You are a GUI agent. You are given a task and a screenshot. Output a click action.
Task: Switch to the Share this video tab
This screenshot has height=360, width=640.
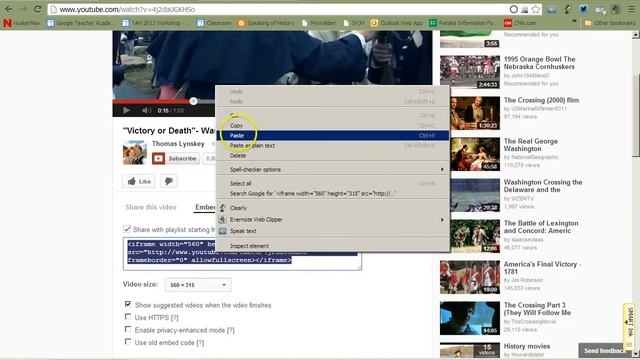[151, 207]
